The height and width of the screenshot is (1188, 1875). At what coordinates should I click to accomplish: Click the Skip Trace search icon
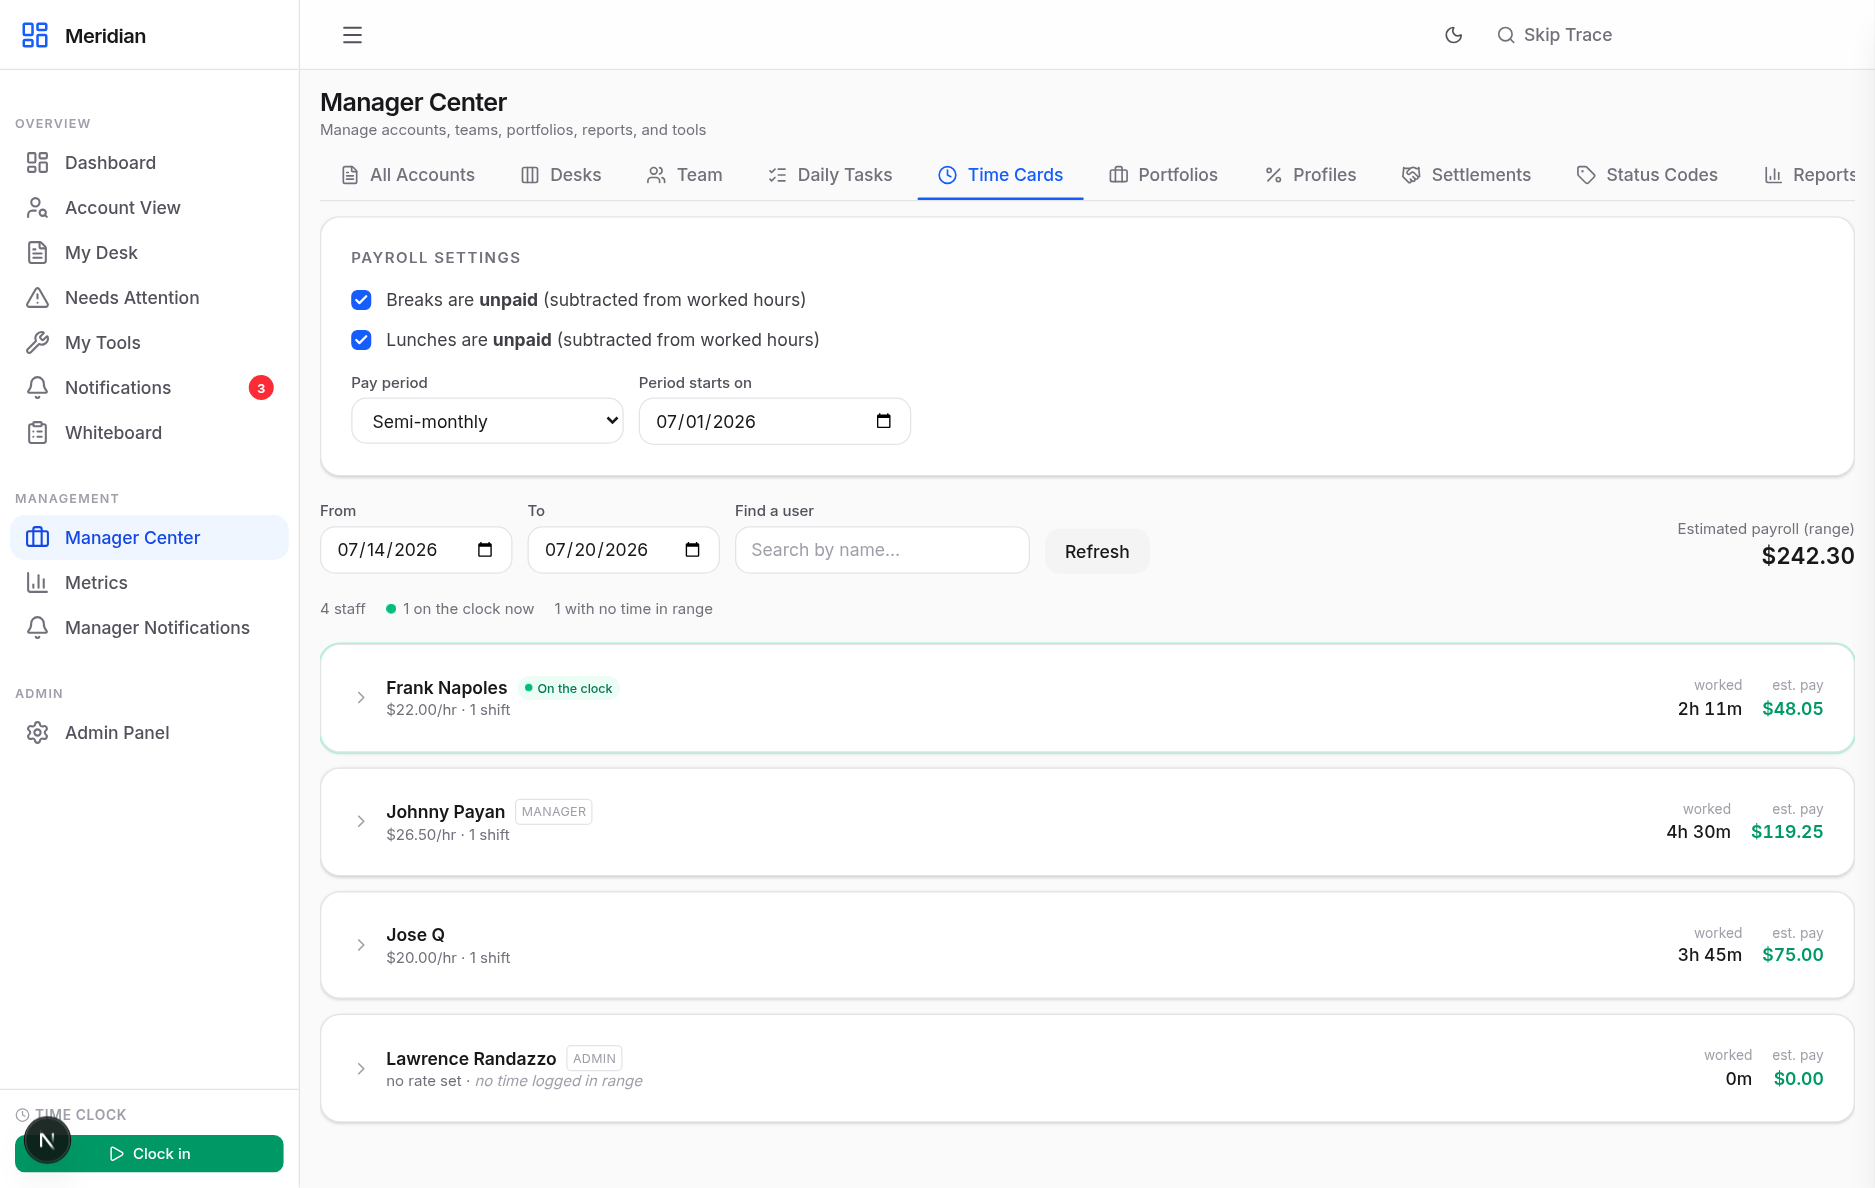pos(1505,35)
